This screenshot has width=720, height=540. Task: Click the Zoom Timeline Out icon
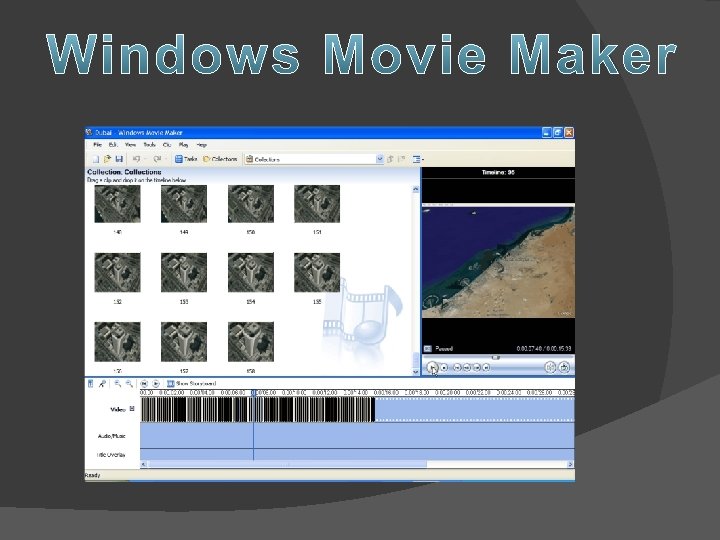(129, 383)
